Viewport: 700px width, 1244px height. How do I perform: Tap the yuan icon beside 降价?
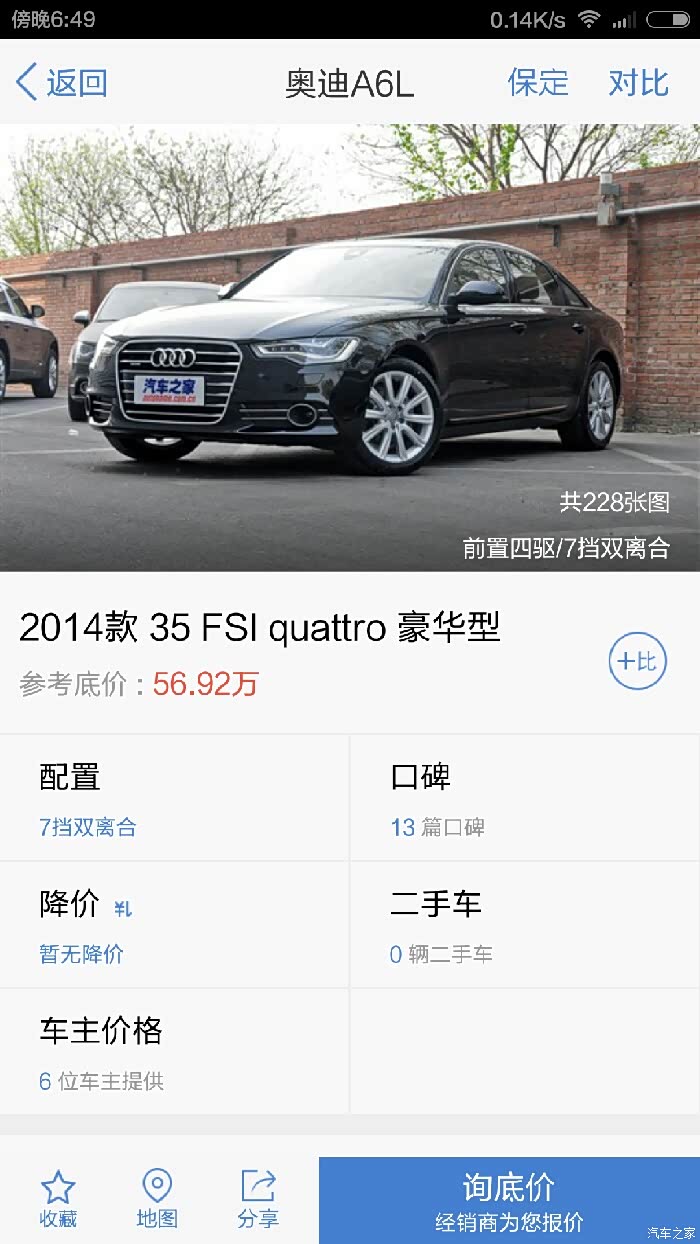coord(123,909)
